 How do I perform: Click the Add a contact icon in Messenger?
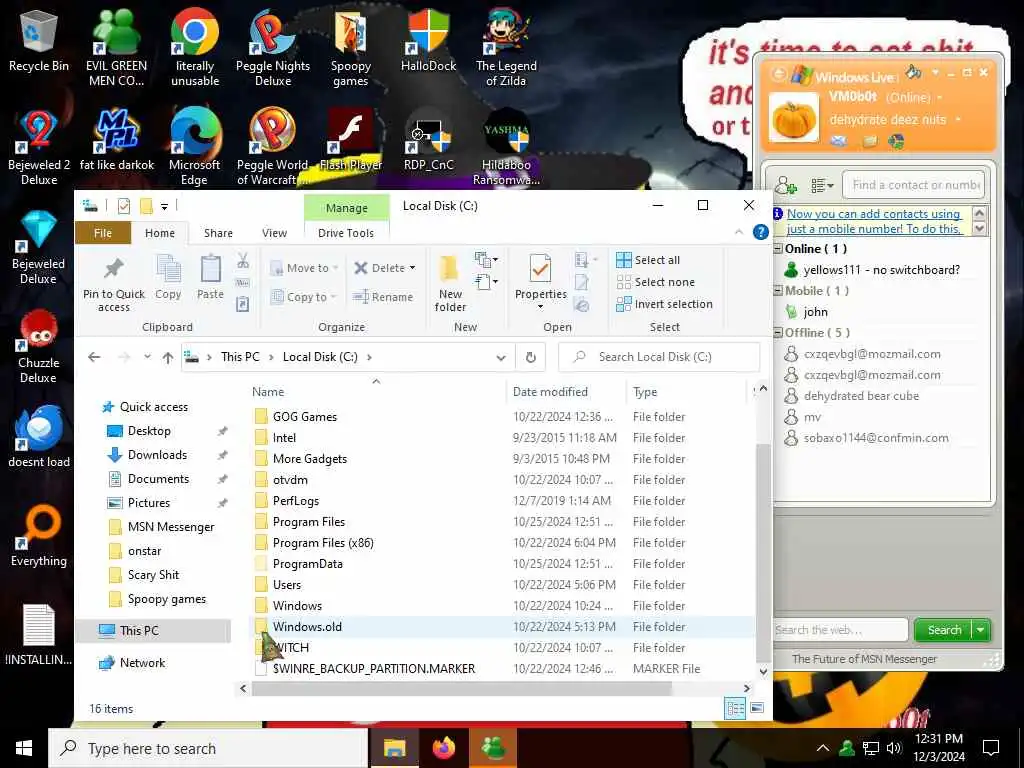tap(786, 186)
